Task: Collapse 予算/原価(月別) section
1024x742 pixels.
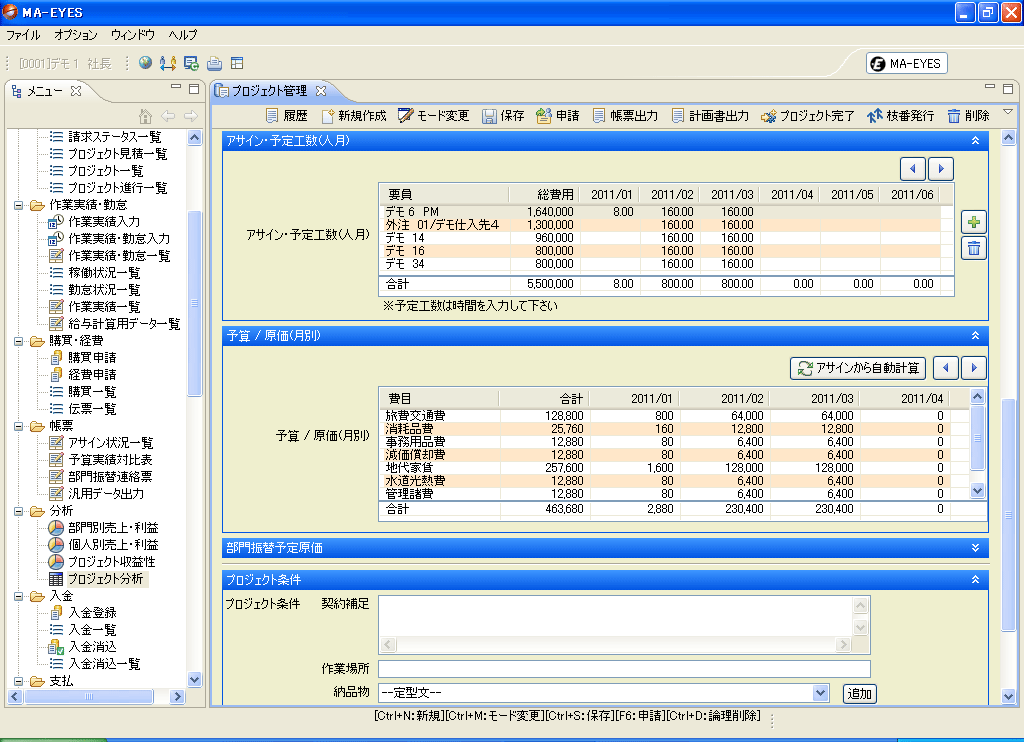Action: 975,336
